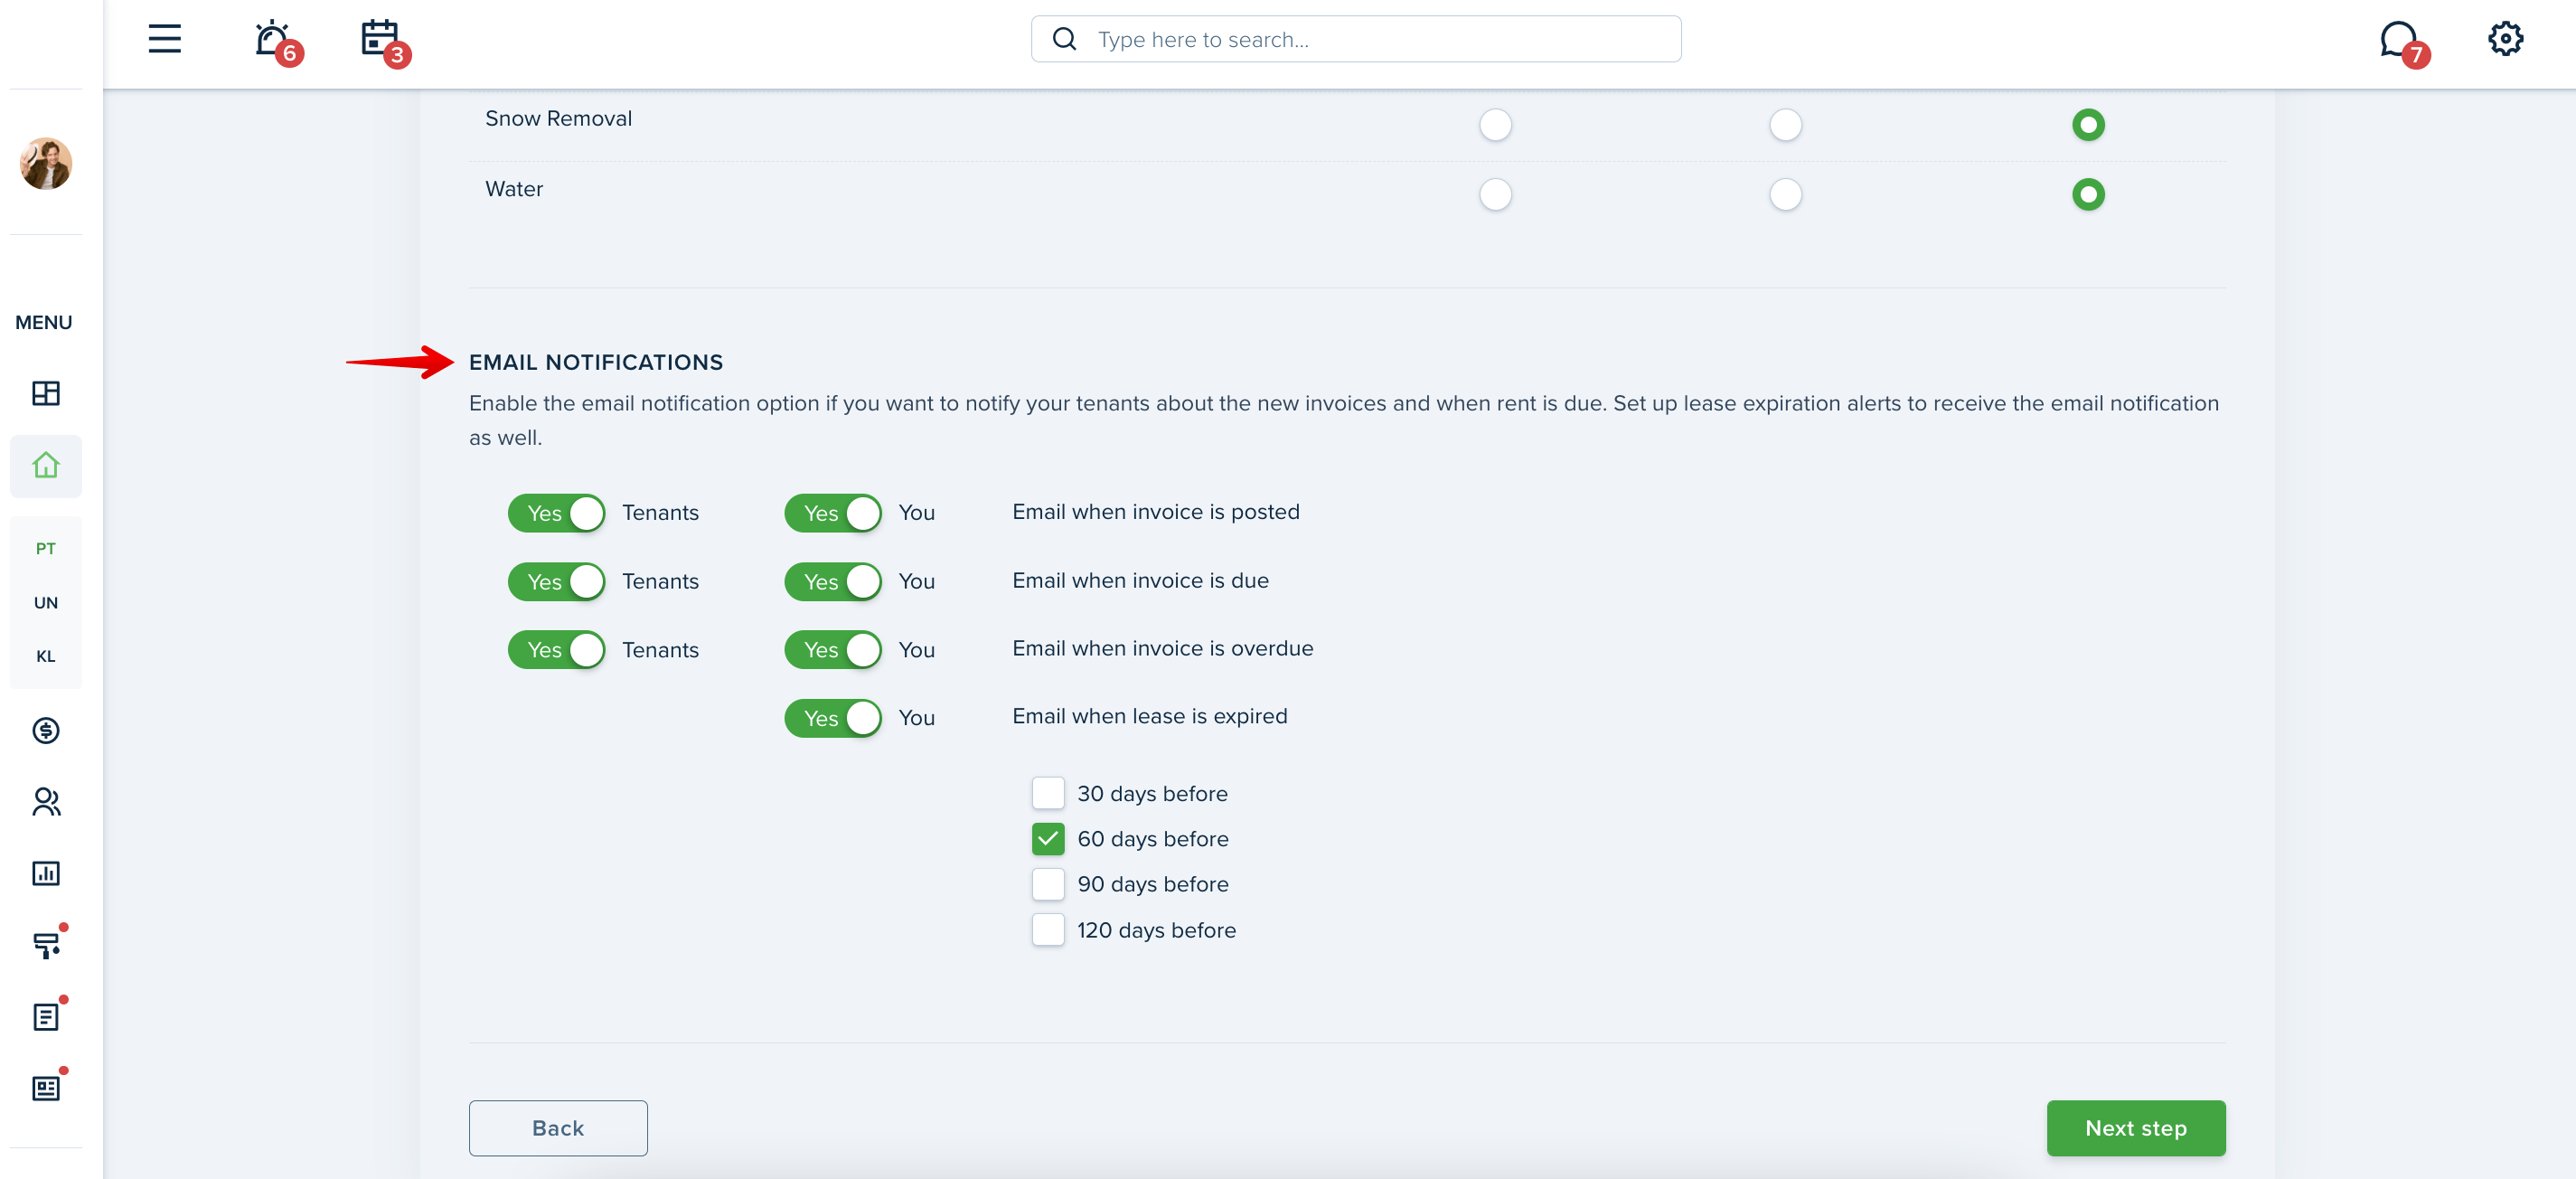
Task: Uncheck the 60 days before box
Action: (x=1048, y=838)
